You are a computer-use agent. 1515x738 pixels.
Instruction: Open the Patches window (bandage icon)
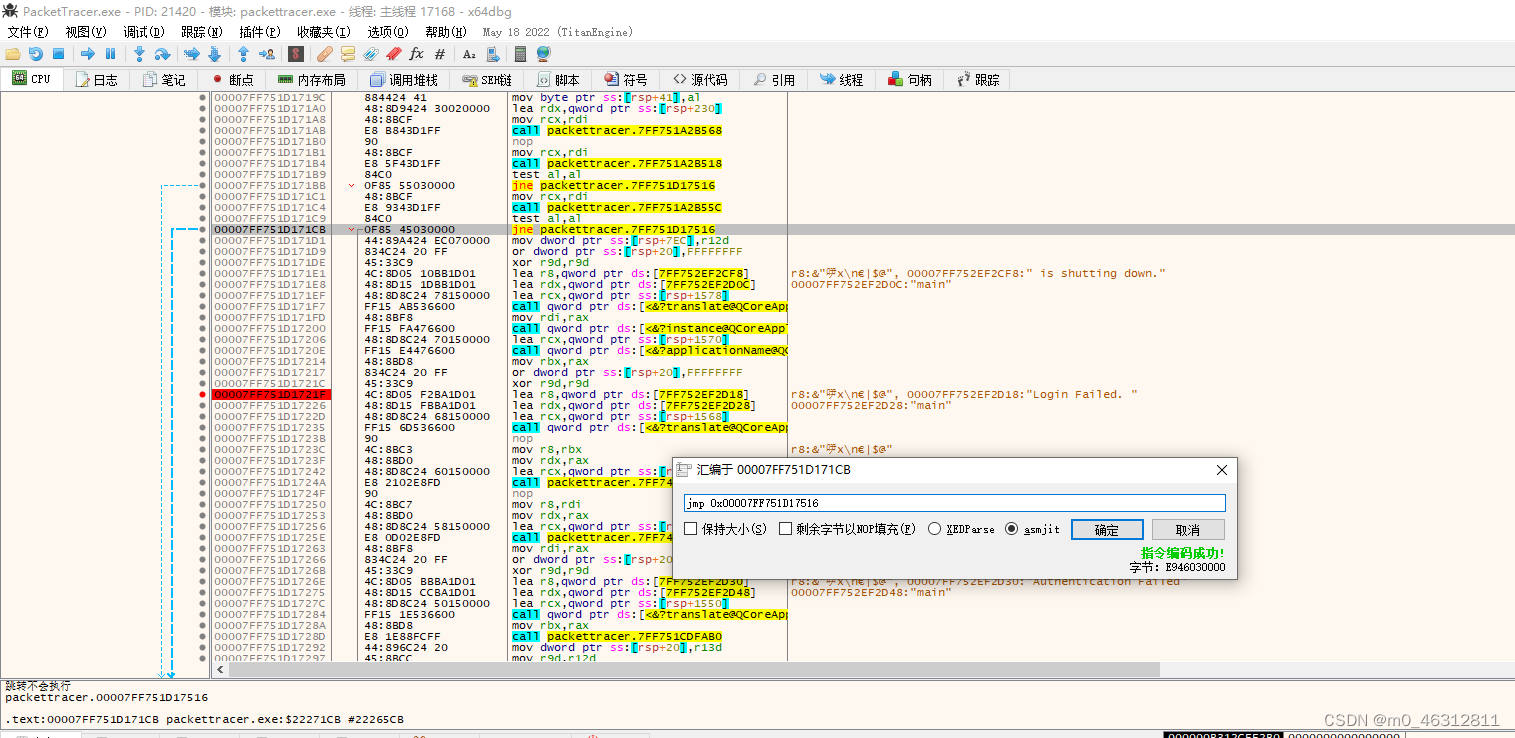click(x=326, y=54)
